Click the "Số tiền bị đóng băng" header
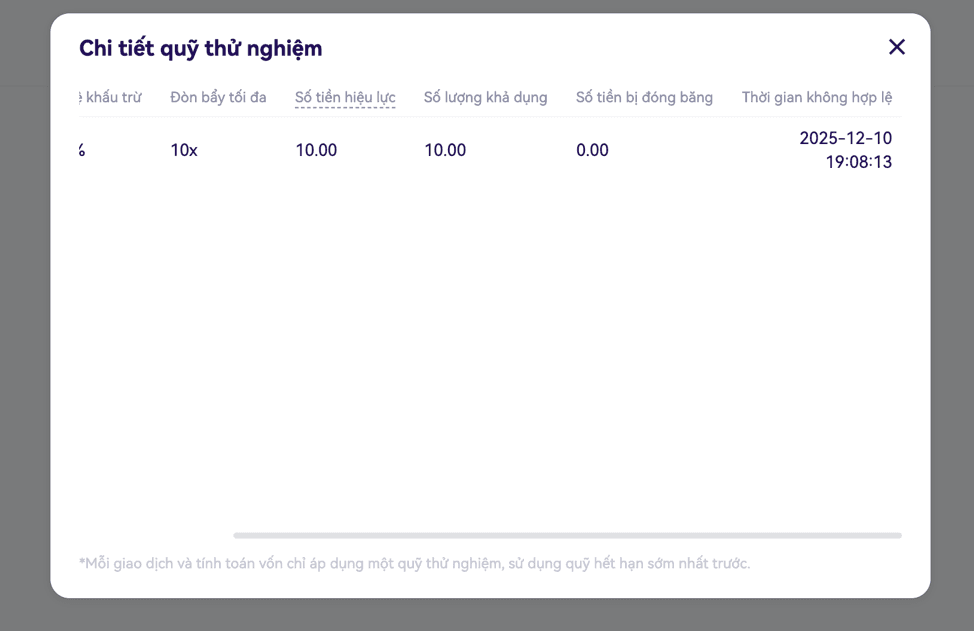Image resolution: width=974 pixels, height=631 pixels. [644, 98]
